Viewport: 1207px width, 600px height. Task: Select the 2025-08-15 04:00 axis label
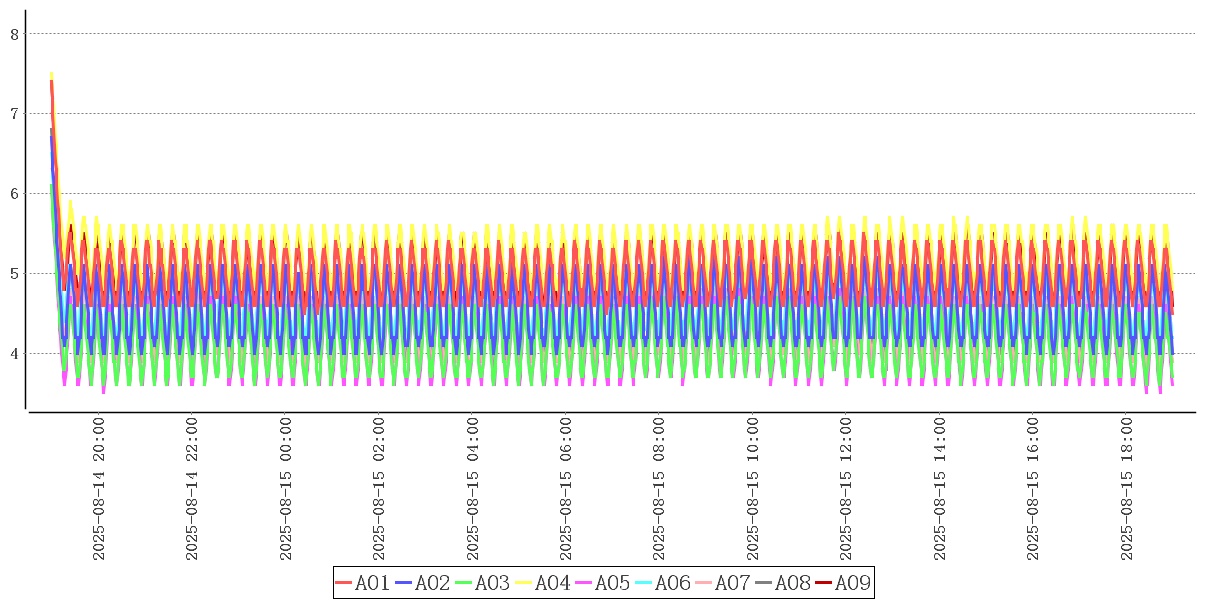pos(473,489)
